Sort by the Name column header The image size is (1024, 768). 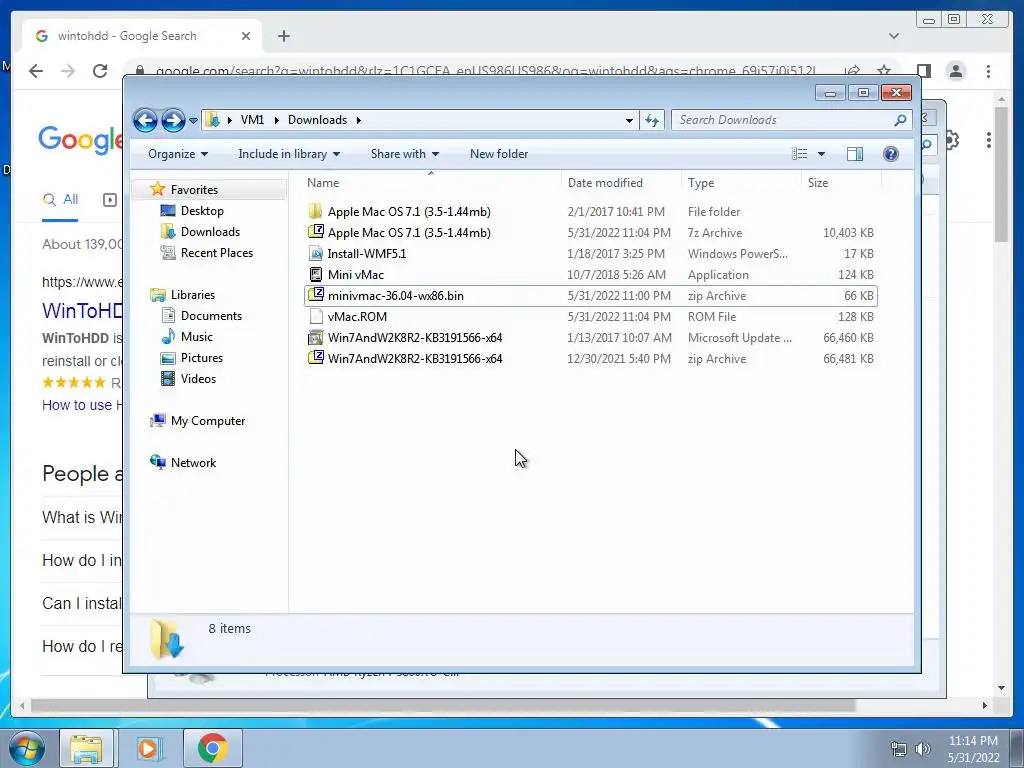(431, 183)
